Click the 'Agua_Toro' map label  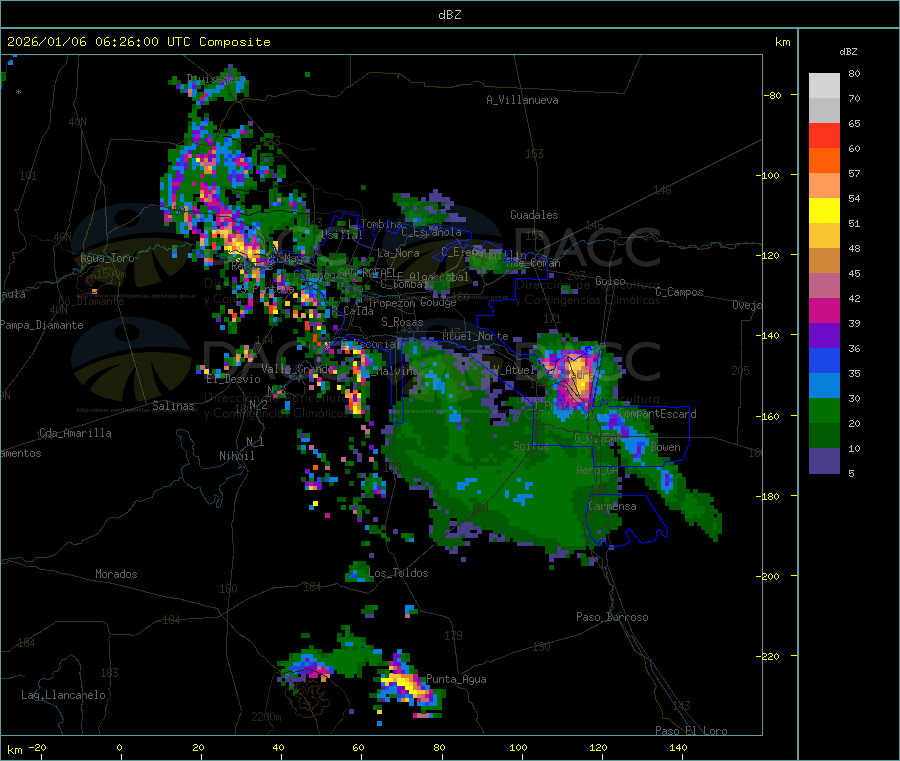[x=107, y=259]
